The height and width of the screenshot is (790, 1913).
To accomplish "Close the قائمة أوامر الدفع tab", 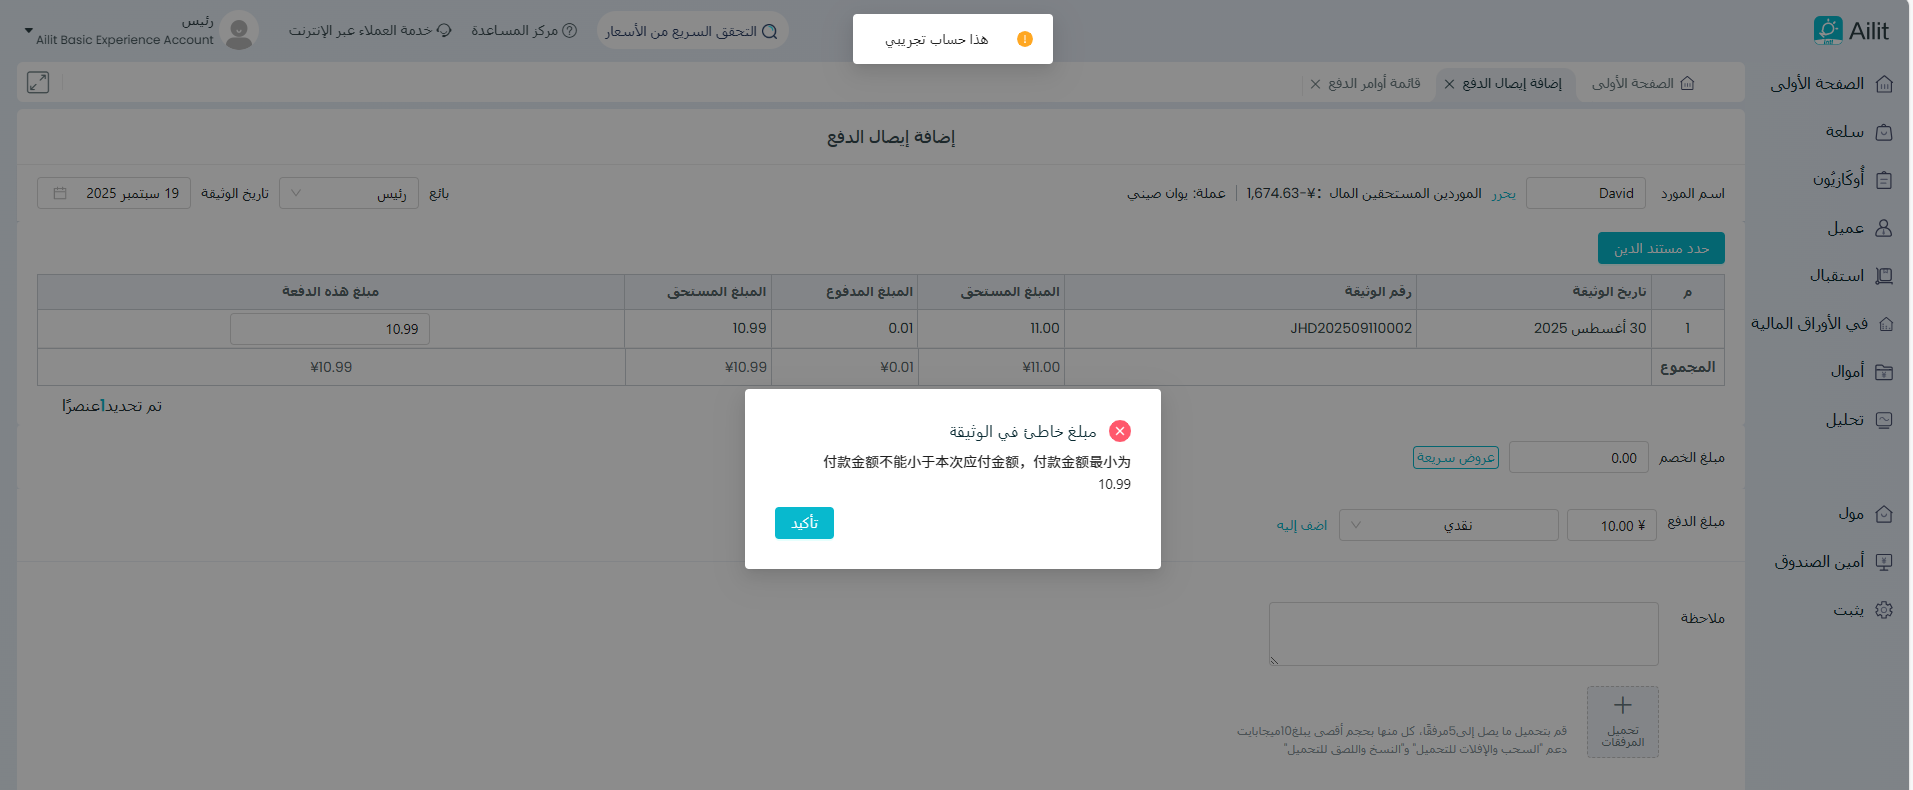I will coord(1315,84).
